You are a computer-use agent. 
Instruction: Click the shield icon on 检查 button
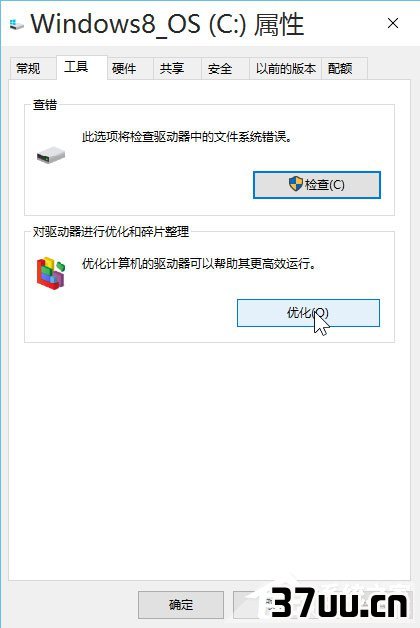[x=295, y=184]
